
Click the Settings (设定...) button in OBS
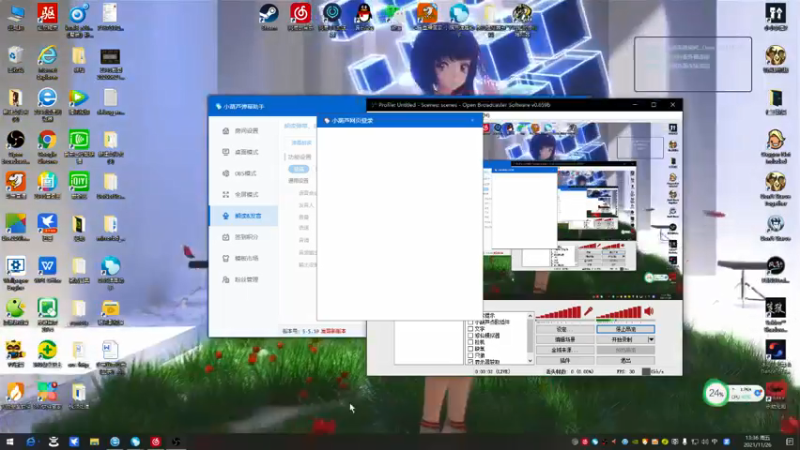(565, 329)
